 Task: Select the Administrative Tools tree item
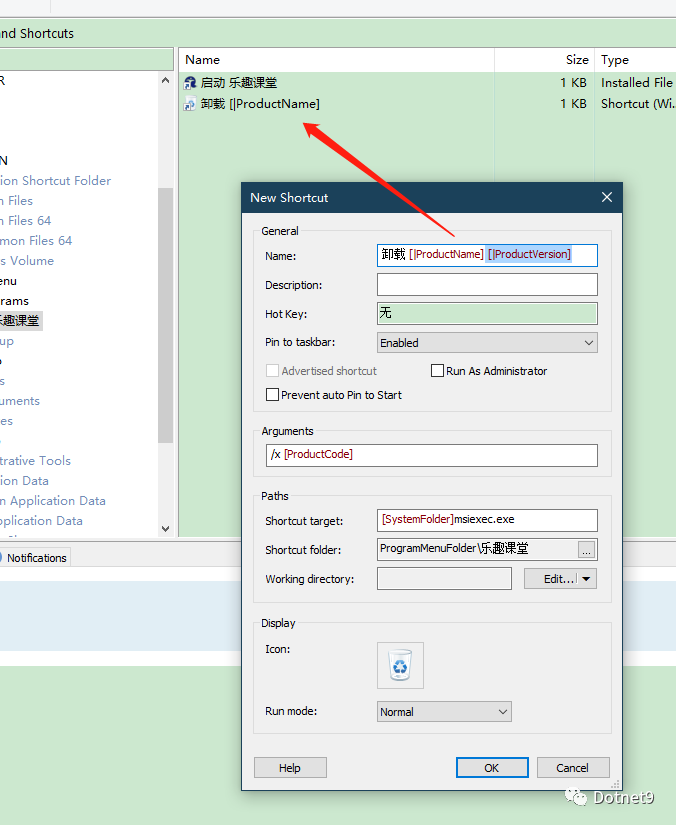(x=35, y=460)
